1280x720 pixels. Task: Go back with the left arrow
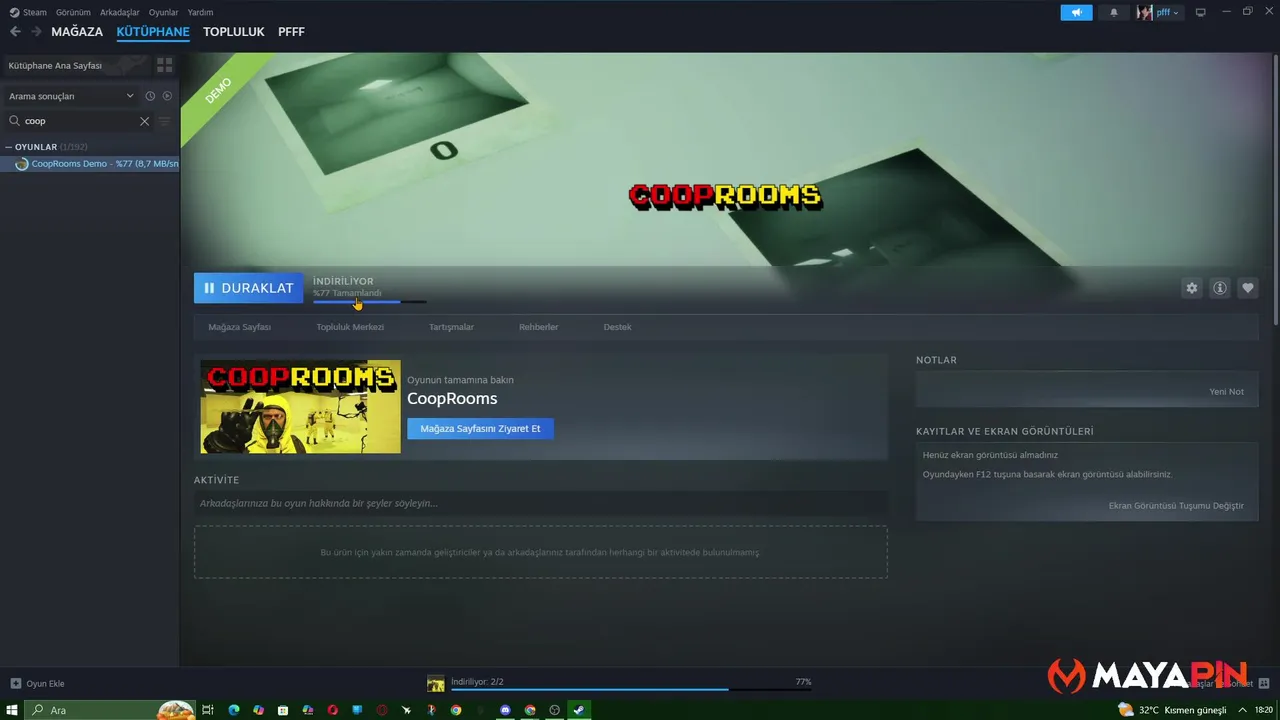coord(15,32)
